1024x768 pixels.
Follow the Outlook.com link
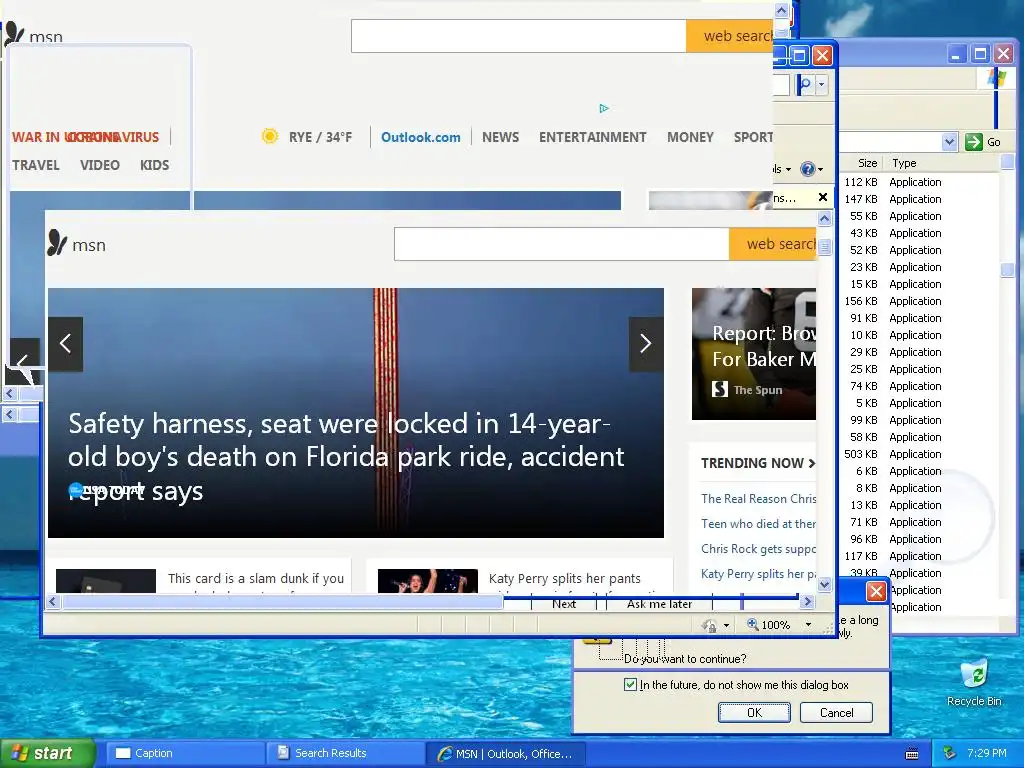tap(421, 137)
